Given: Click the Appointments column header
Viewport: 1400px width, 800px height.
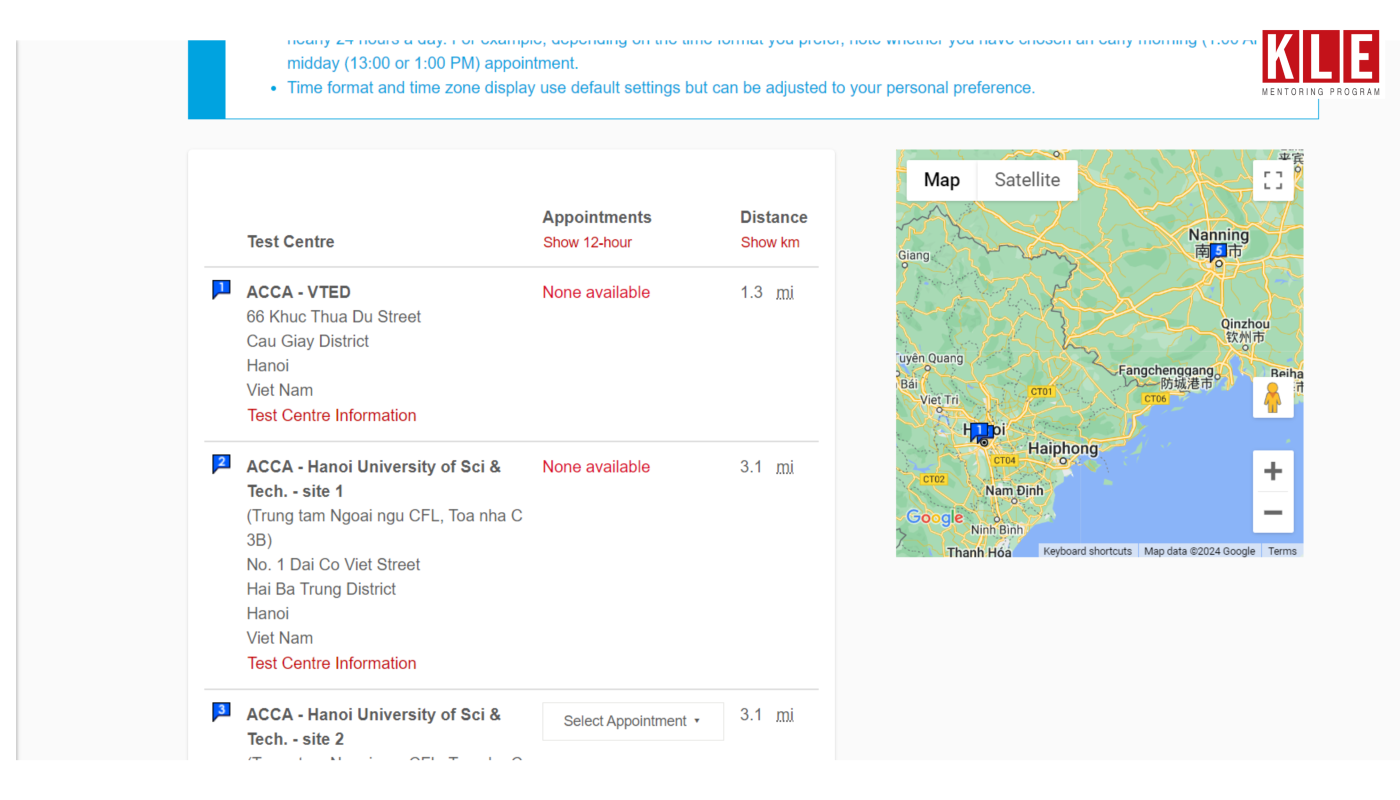Looking at the screenshot, I should 597,217.
